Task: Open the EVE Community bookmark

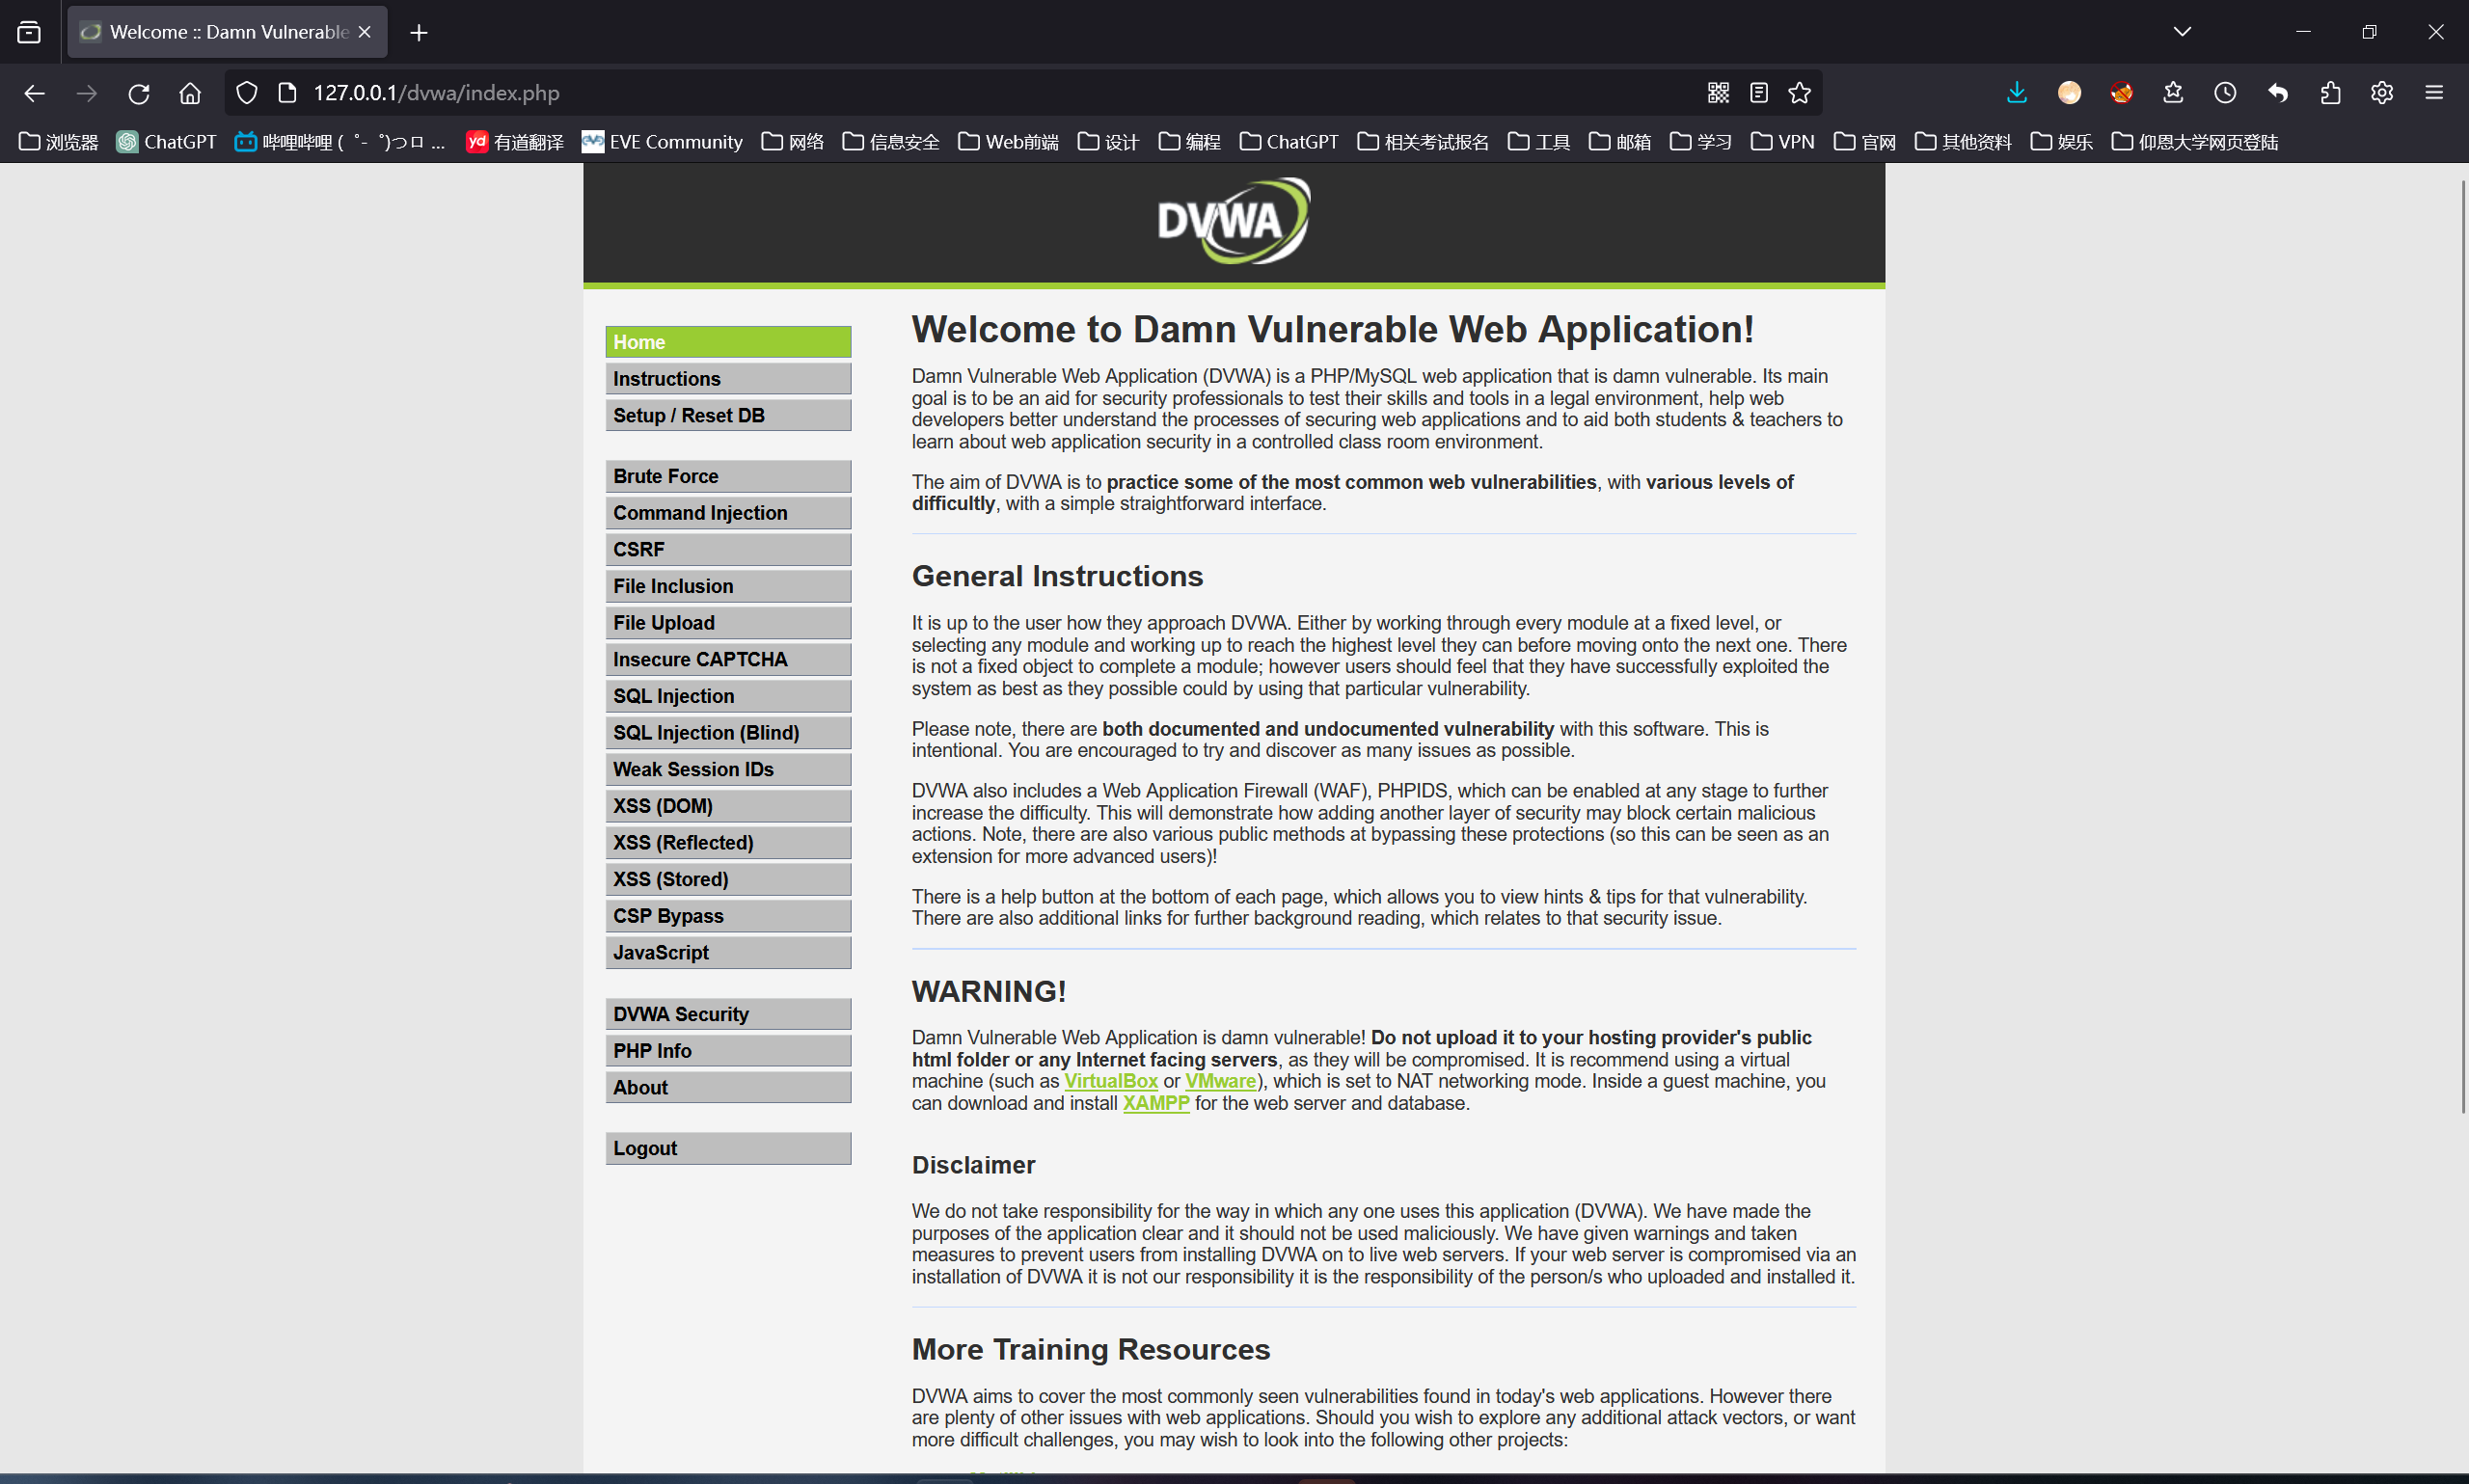Action: click(662, 142)
